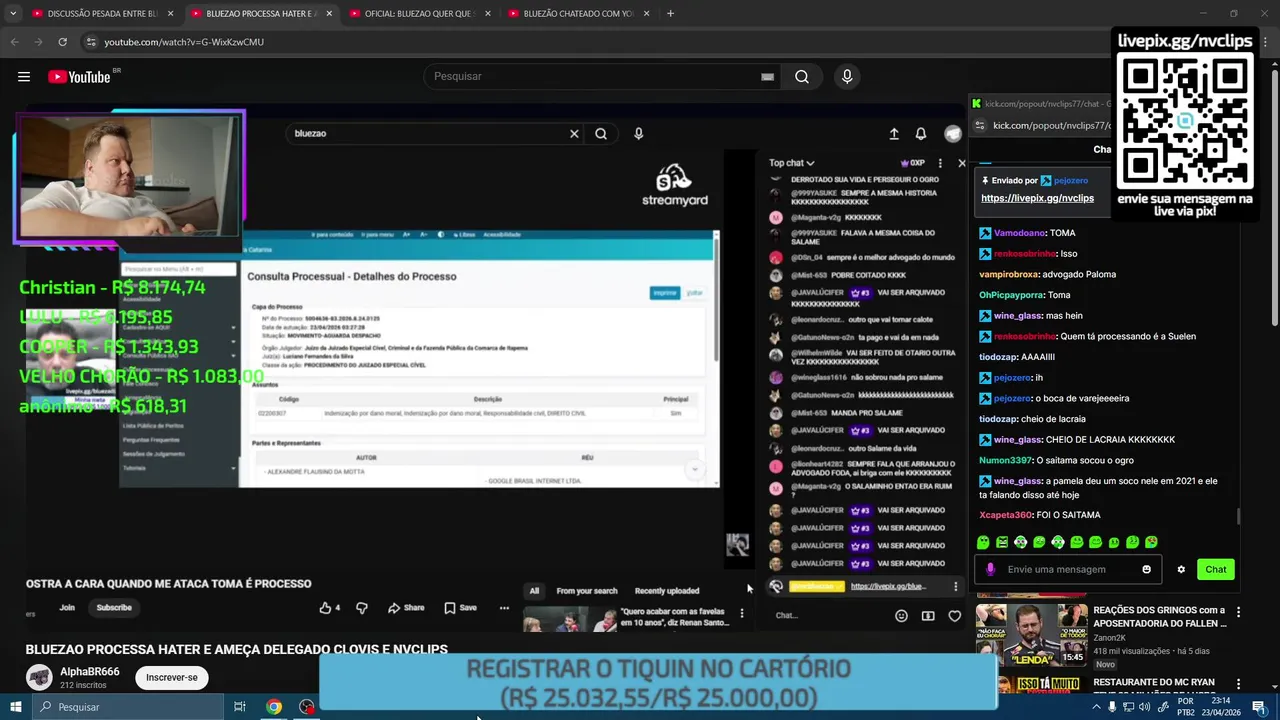Screen dimensions: 1280x720
Task: View site information icon in address bar
Action: [91, 42]
